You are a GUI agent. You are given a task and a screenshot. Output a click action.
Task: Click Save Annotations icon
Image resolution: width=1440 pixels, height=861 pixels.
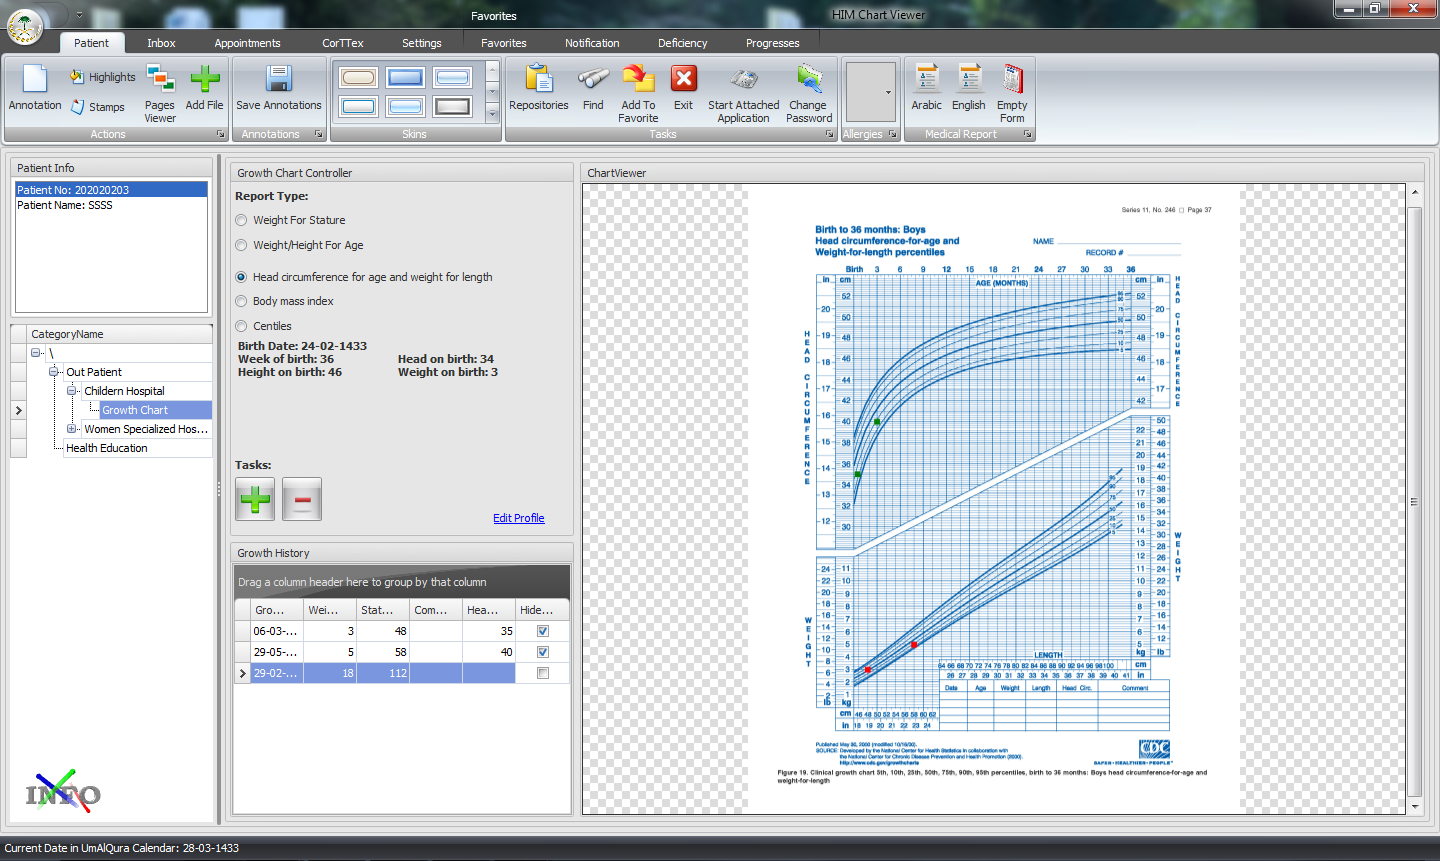point(278,81)
